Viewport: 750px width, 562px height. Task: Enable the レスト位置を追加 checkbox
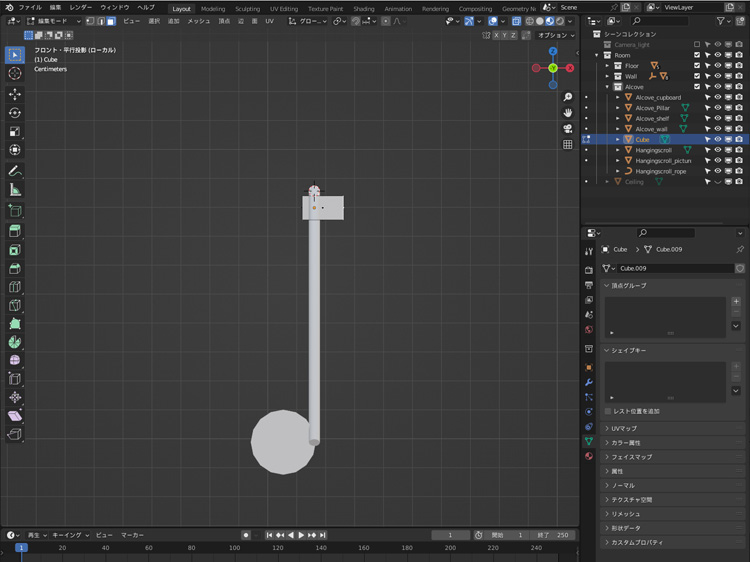[x=609, y=411]
